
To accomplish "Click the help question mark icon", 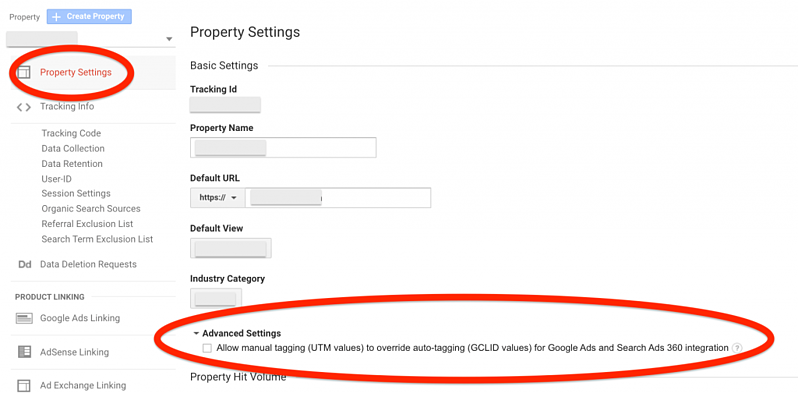I will click(736, 348).
